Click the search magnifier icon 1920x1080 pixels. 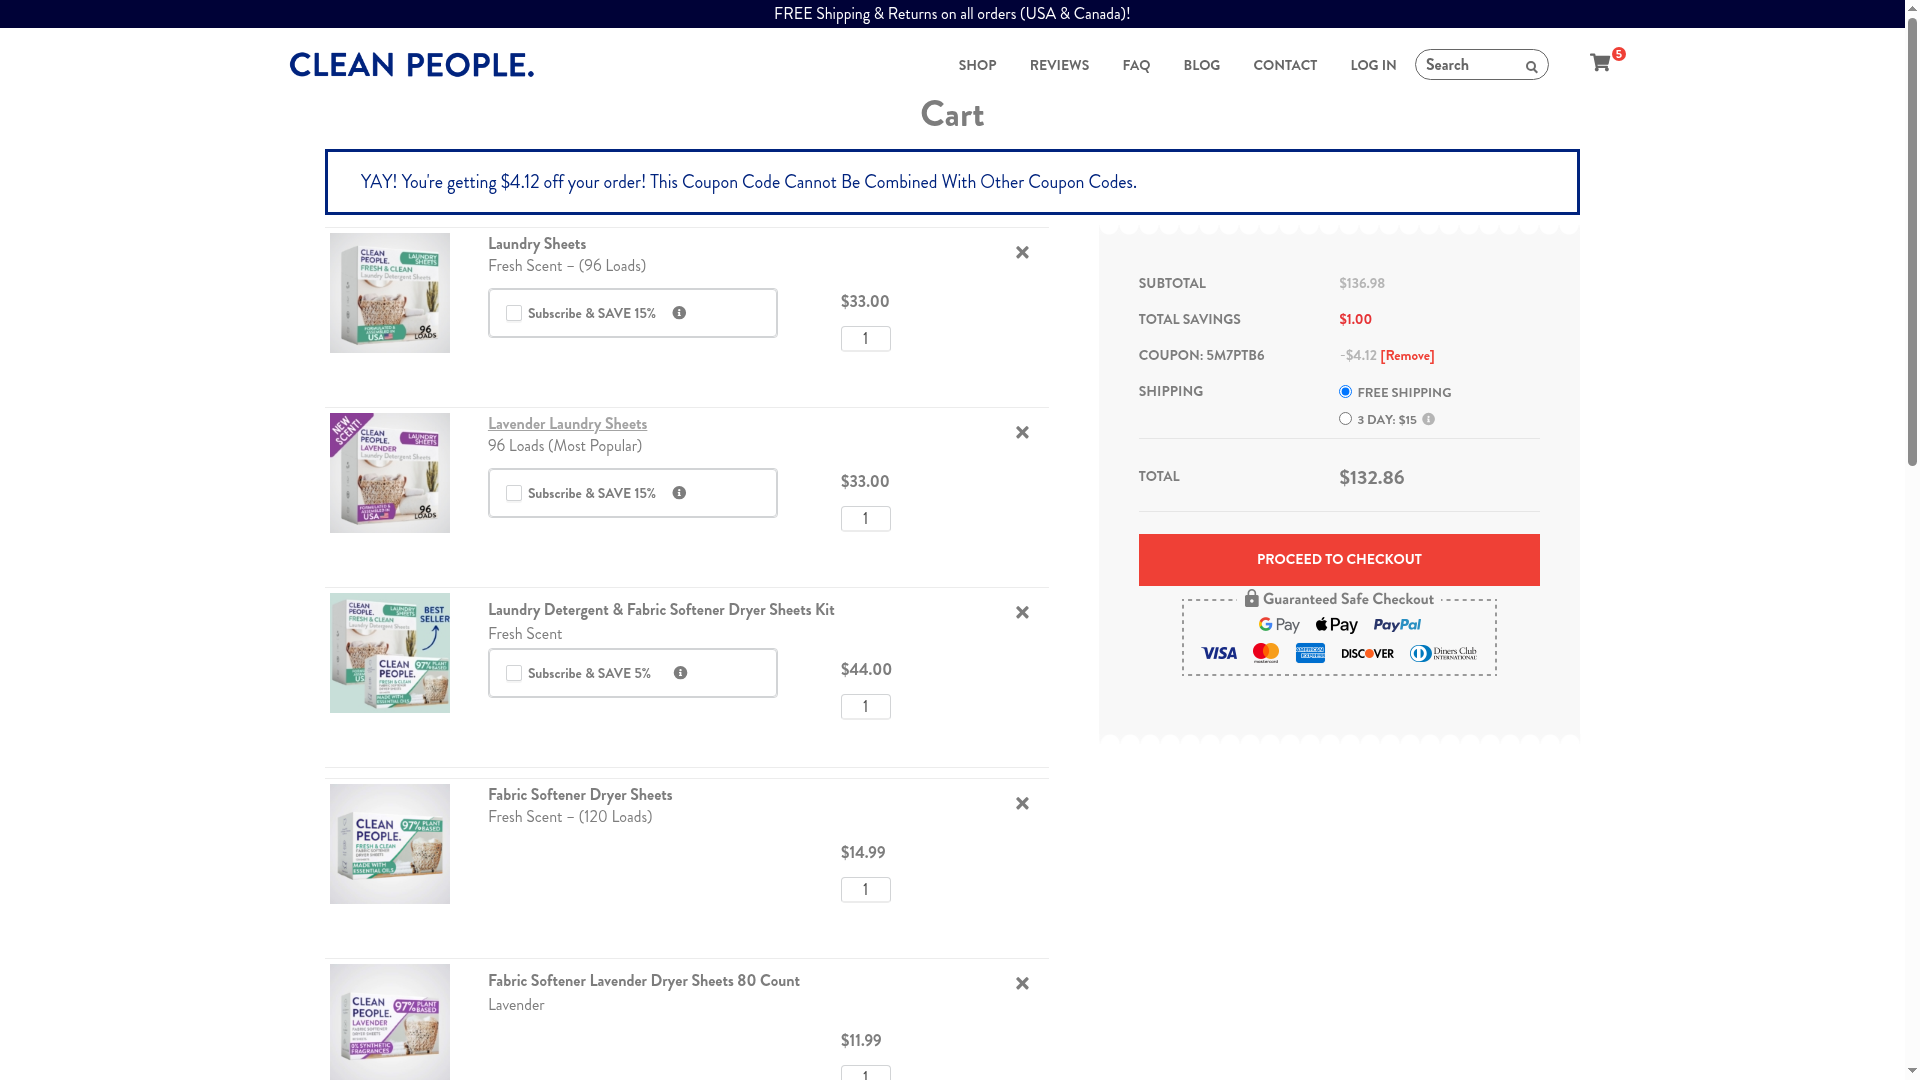(x=1531, y=67)
